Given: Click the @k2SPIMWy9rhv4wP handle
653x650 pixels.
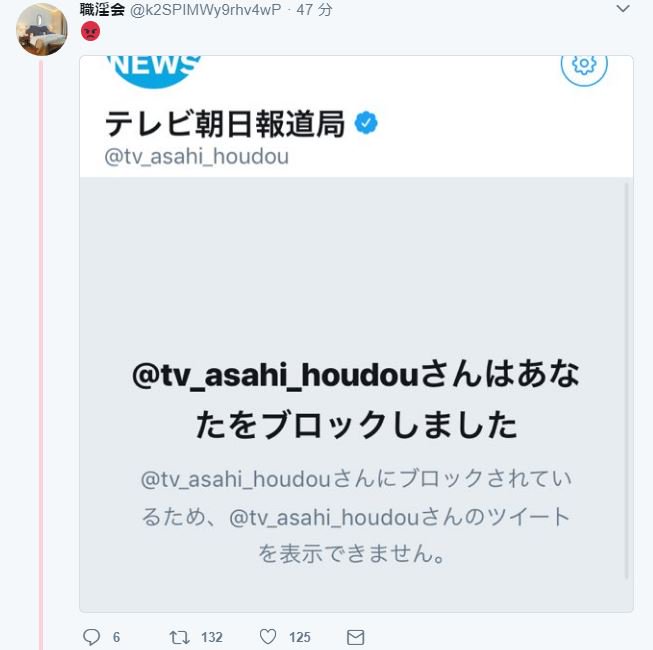Looking at the screenshot, I should point(205,10).
